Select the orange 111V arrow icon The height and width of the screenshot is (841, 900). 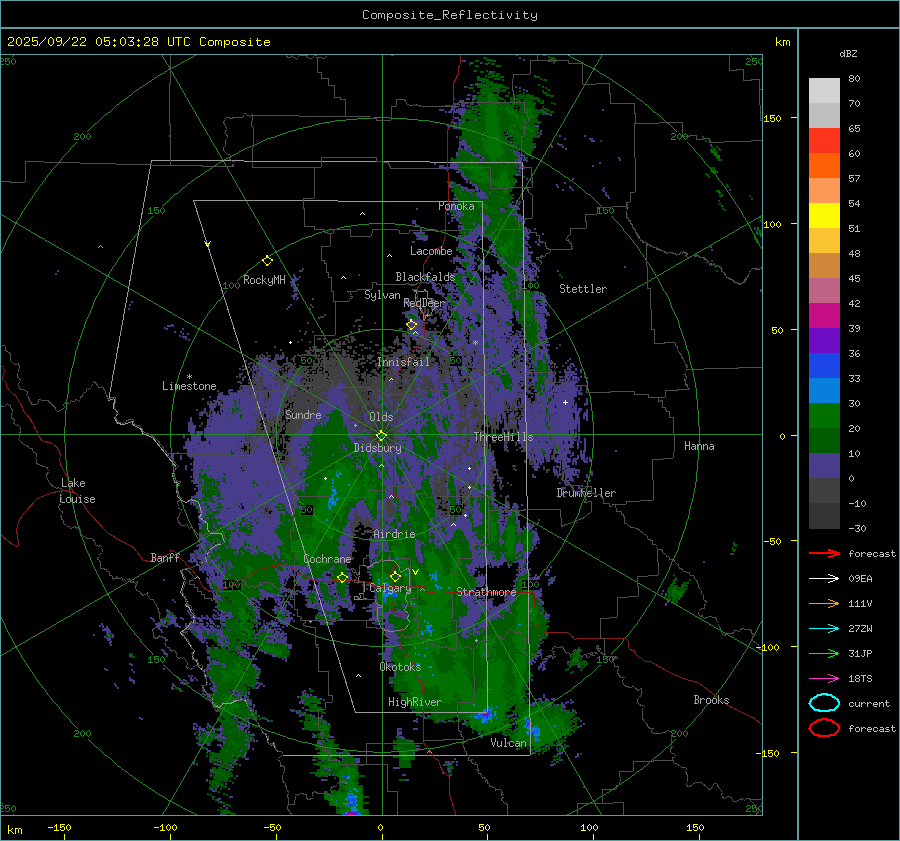coord(824,603)
